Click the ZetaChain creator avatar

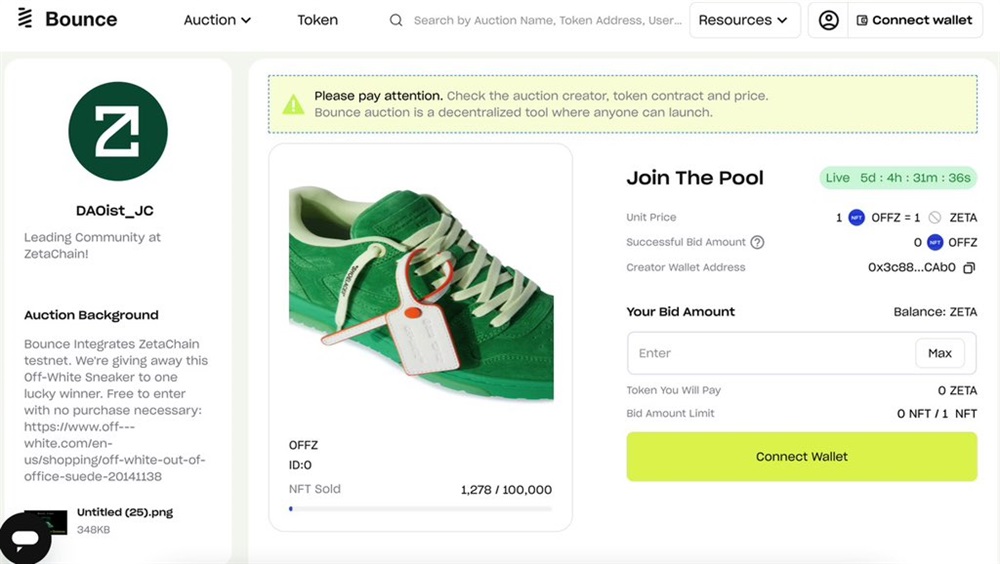pyautogui.click(x=117, y=131)
